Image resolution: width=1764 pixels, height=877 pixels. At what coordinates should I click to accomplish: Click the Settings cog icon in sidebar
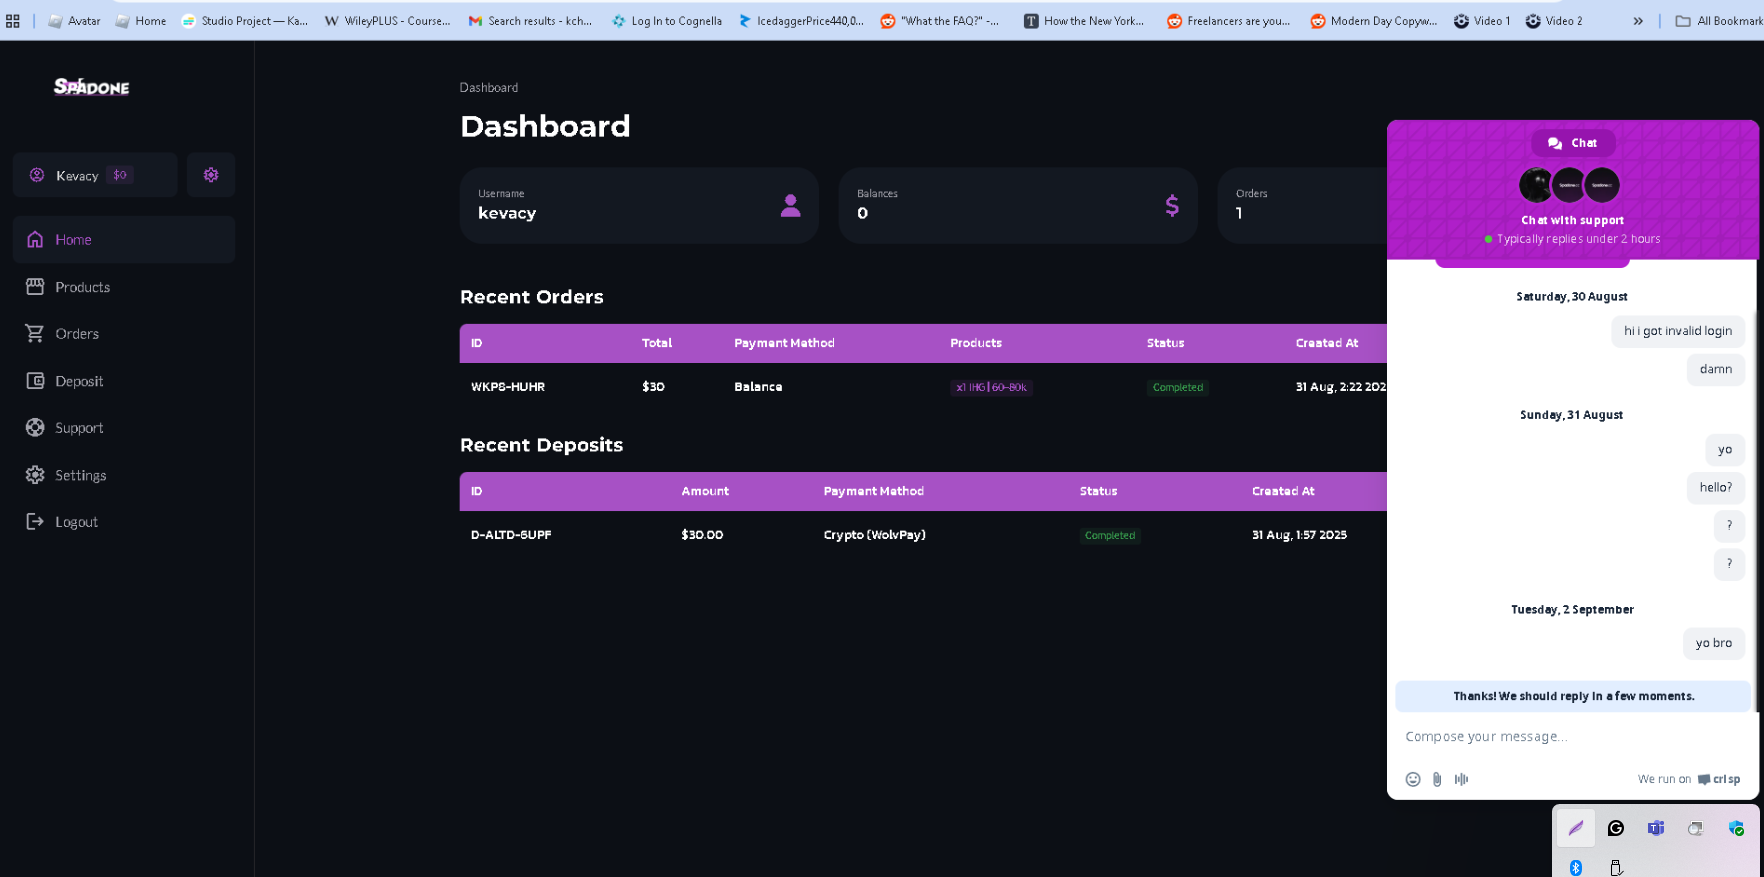[x=35, y=475]
